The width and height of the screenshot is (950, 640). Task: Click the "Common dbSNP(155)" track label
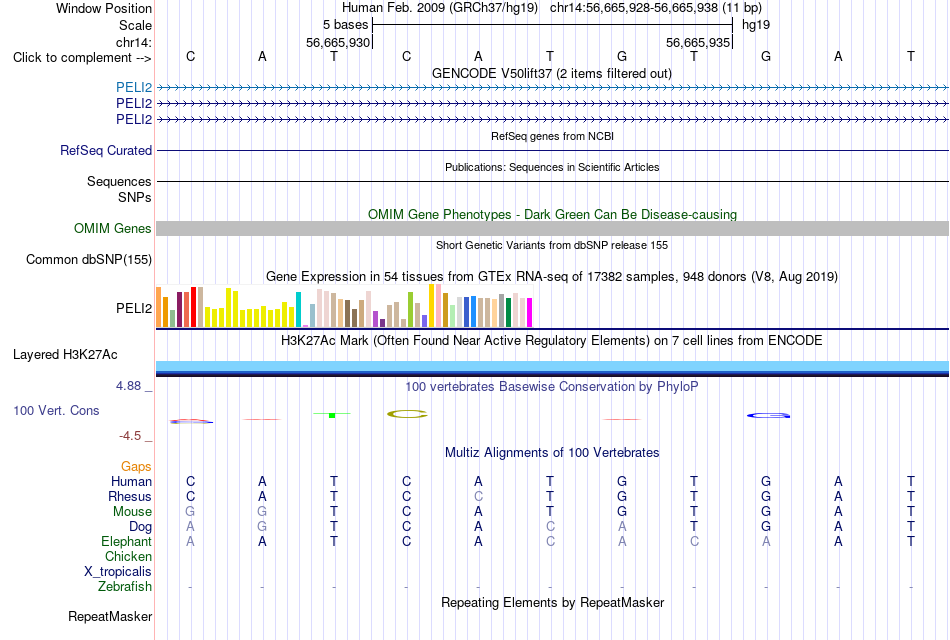88,259
